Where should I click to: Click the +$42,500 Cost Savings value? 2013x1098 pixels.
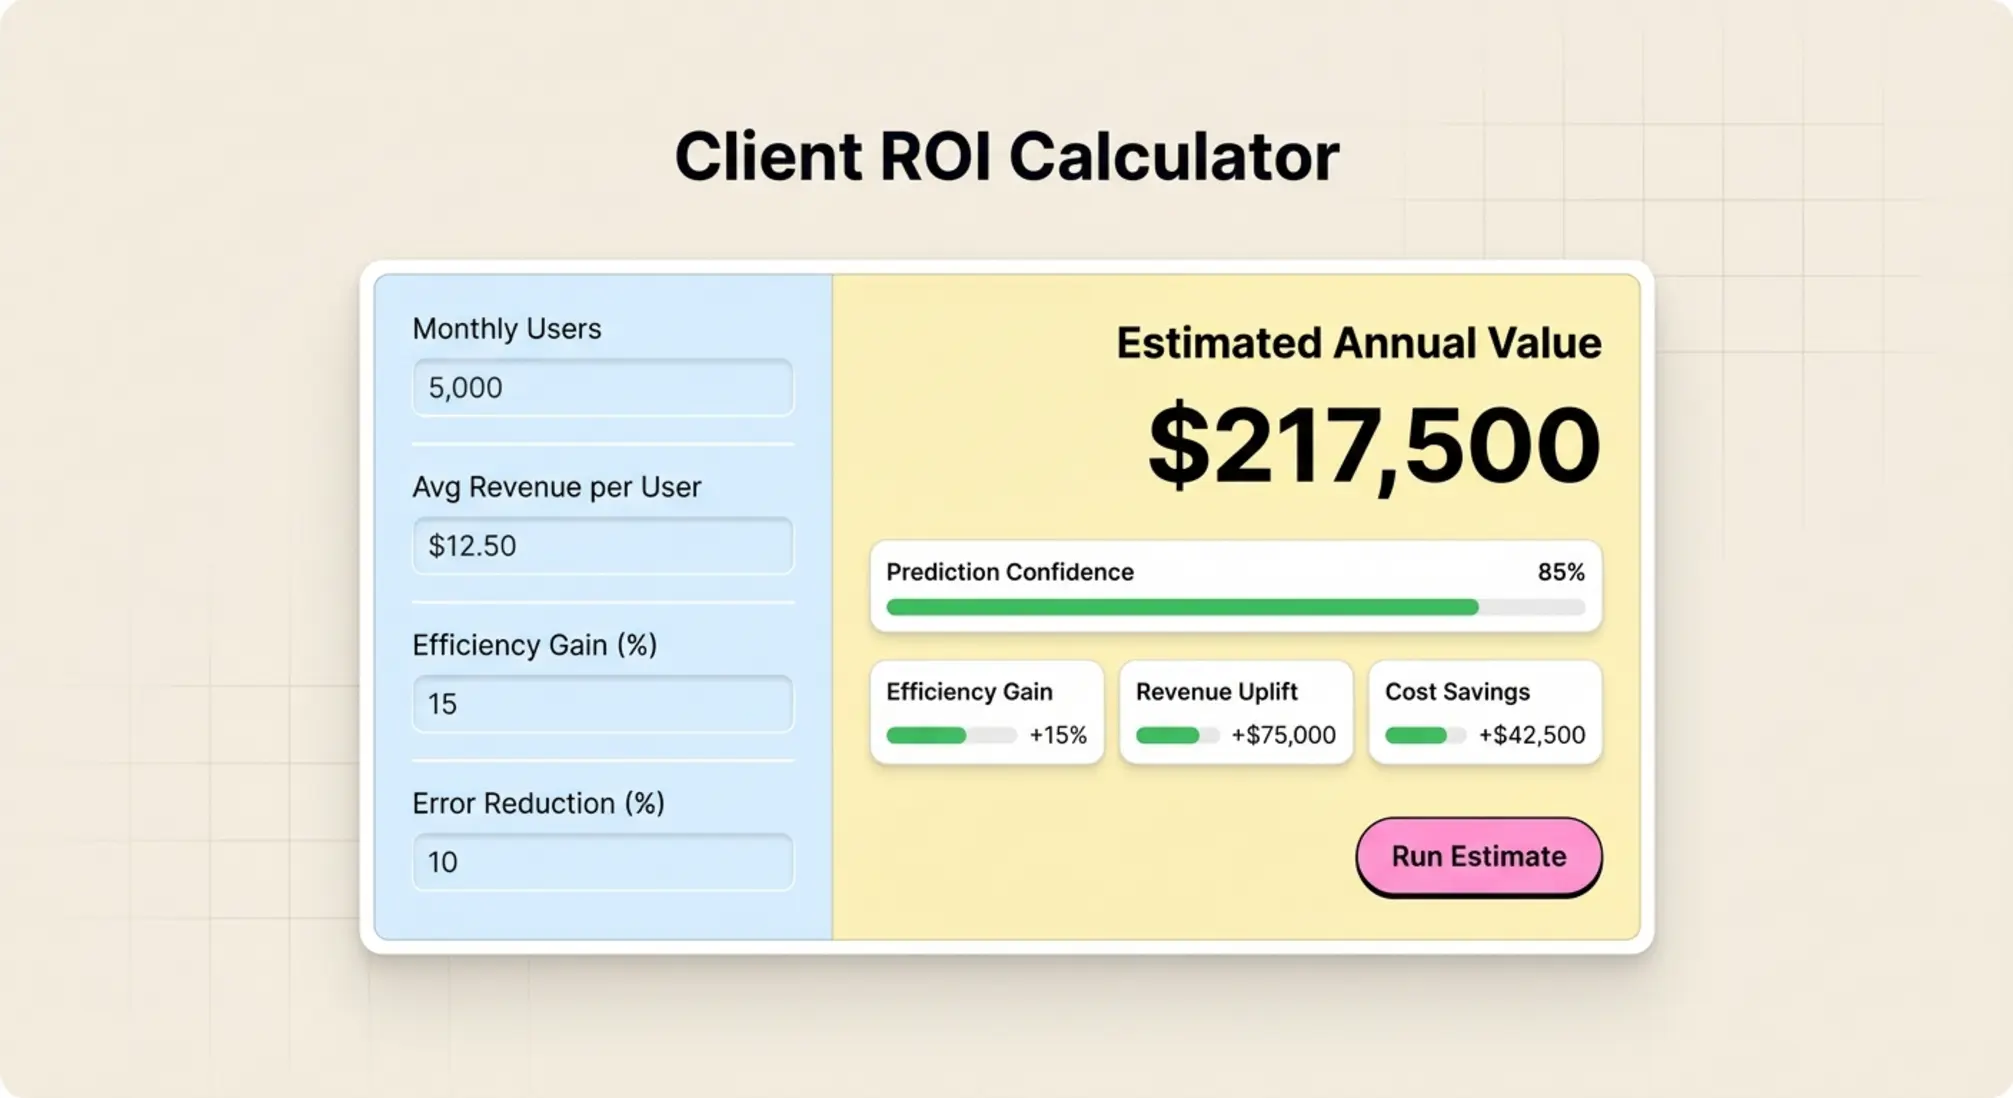coord(1531,735)
